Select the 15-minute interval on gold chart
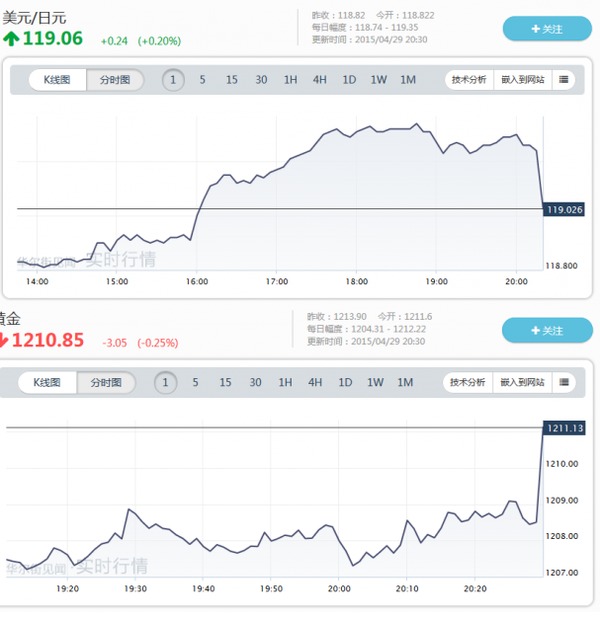The image size is (600, 619). click(x=225, y=382)
